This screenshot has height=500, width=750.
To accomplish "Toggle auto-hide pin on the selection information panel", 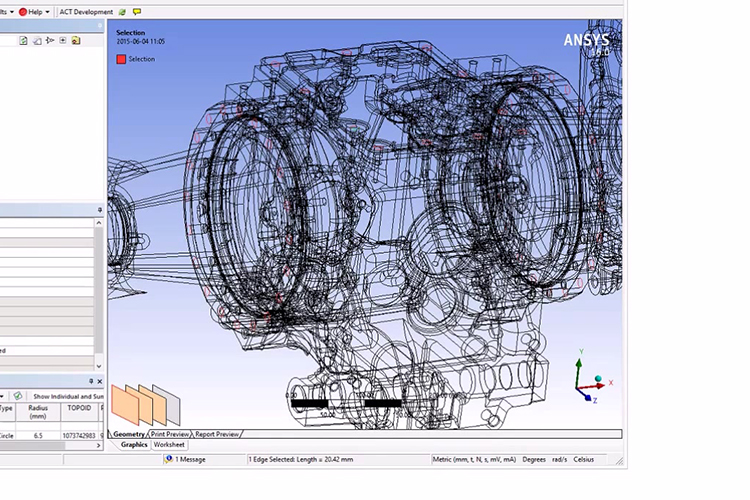I will pyautogui.click(x=91, y=381).
